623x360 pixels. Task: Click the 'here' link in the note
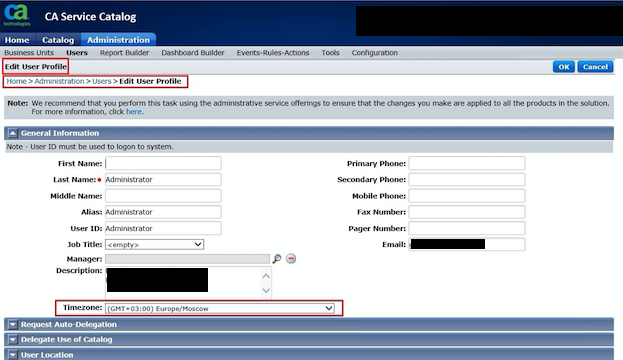(x=134, y=112)
